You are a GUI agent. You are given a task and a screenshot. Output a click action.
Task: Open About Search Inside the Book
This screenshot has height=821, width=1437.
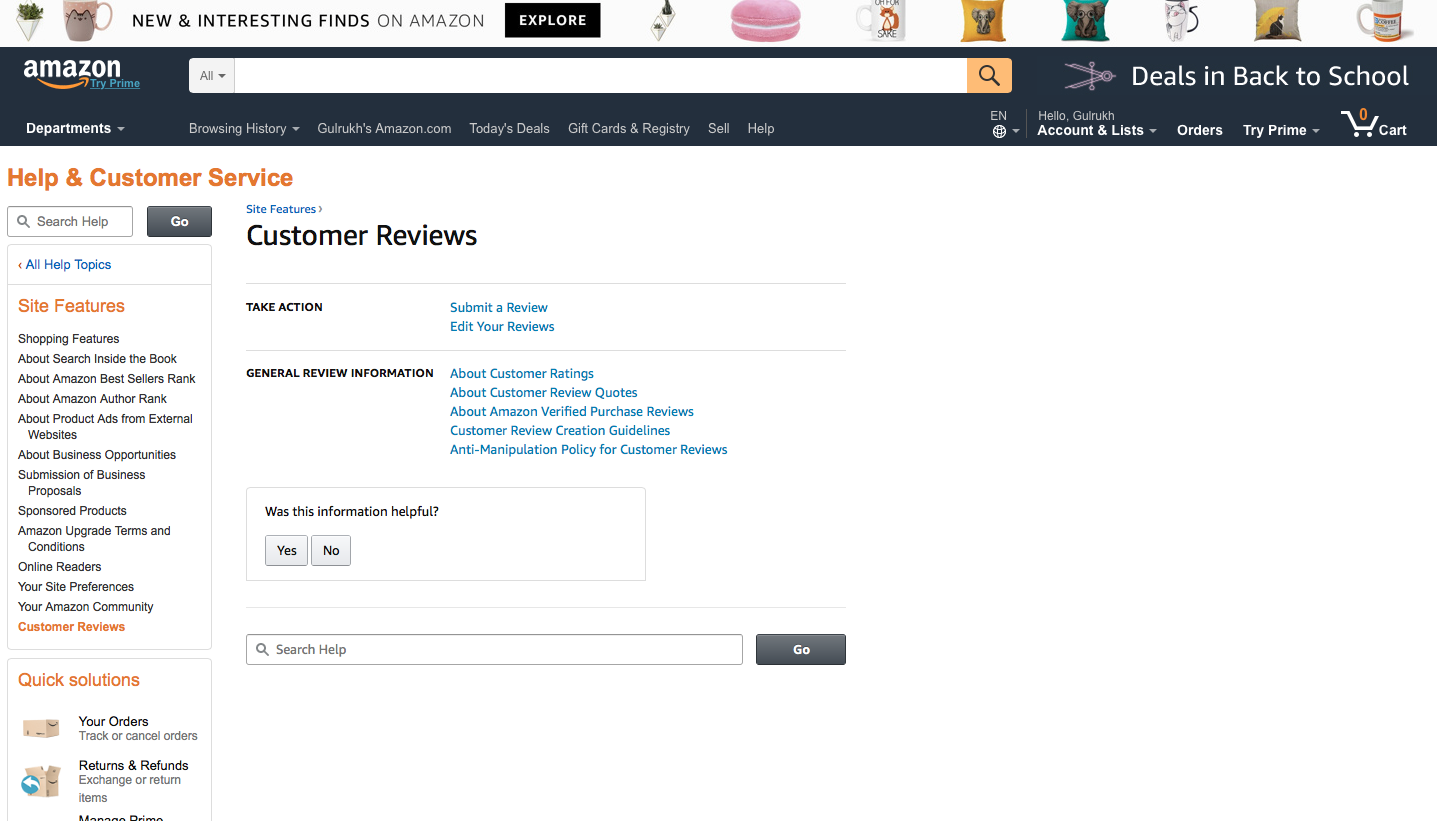[97, 359]
